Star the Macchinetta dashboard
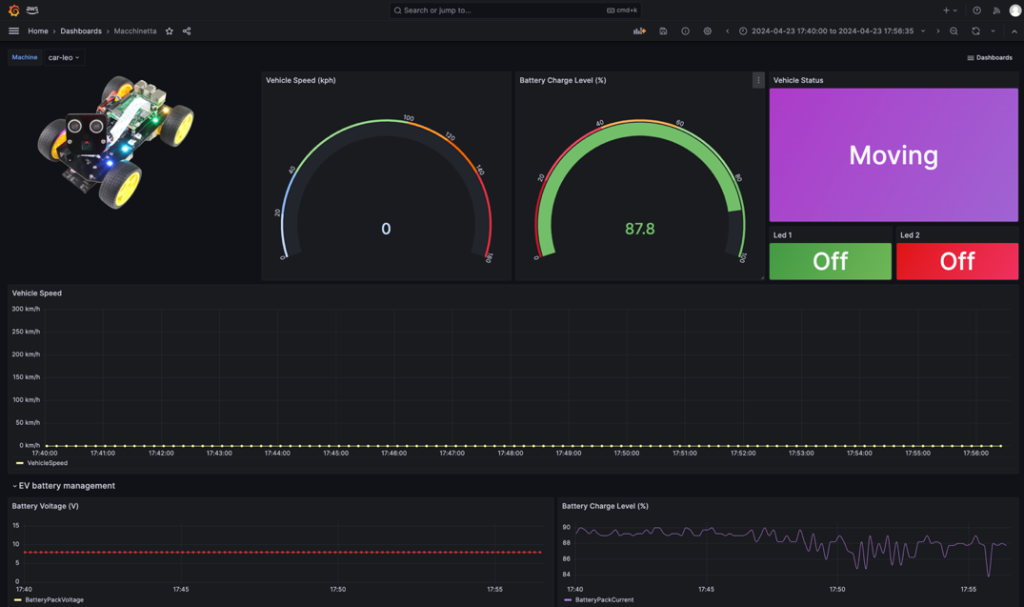This screenshot has height=607, width=1024. click(x=168, y=31)
